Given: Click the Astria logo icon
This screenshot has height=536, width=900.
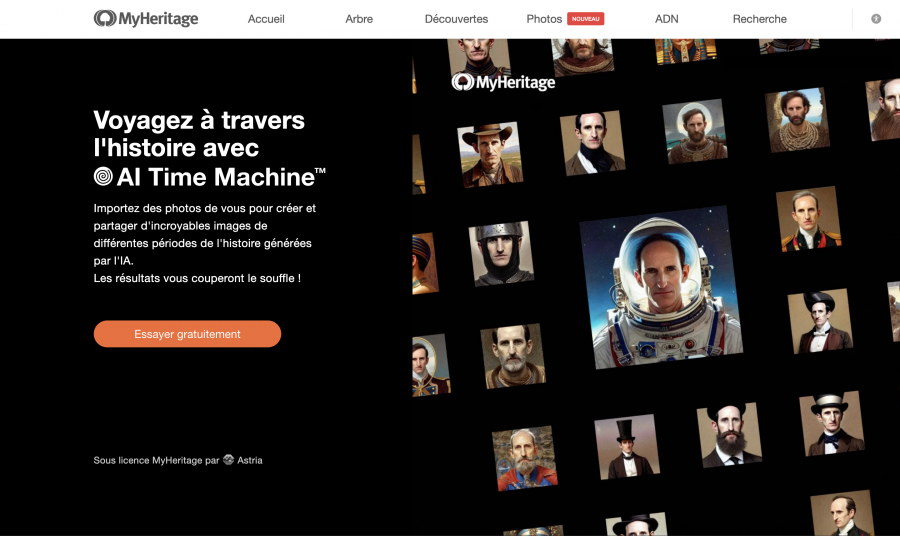Looking at the screenshot, I should pyautogui.click(x=228, y=460).
